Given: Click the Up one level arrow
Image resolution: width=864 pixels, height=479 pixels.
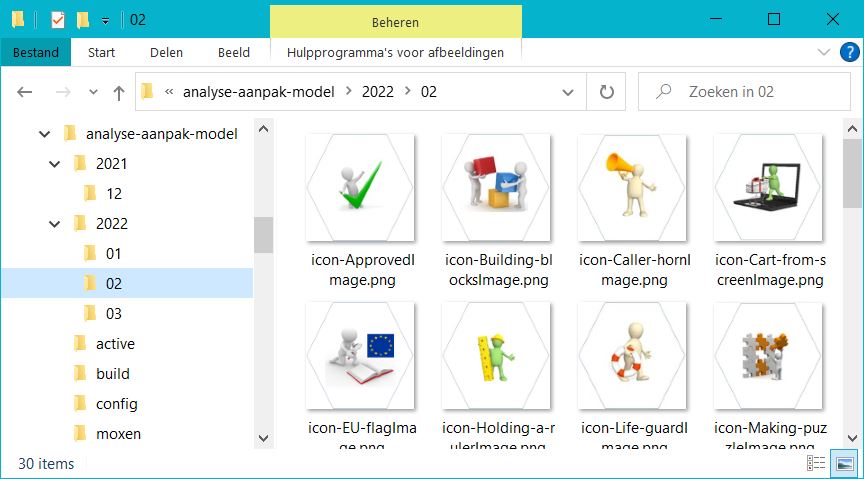Looking at the screenshot, I should pyautogui.click(x=119, y=92).
